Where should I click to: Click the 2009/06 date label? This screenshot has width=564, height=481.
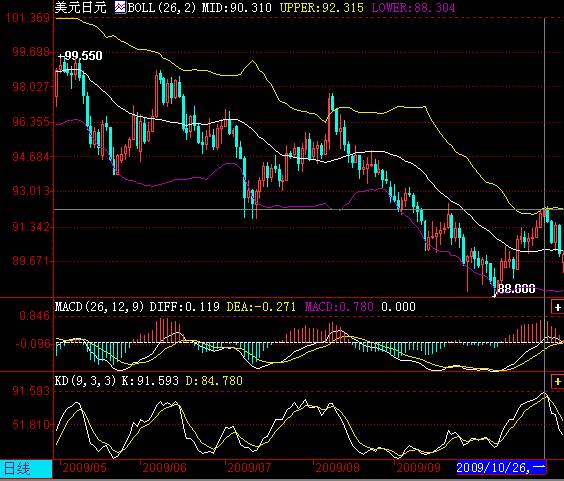(165, 468)
